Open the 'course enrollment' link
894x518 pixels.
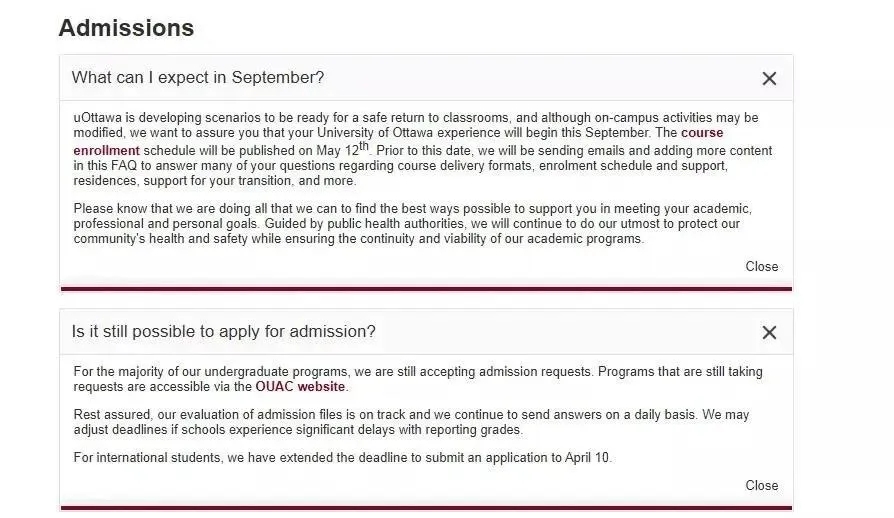tap(106, 151)
